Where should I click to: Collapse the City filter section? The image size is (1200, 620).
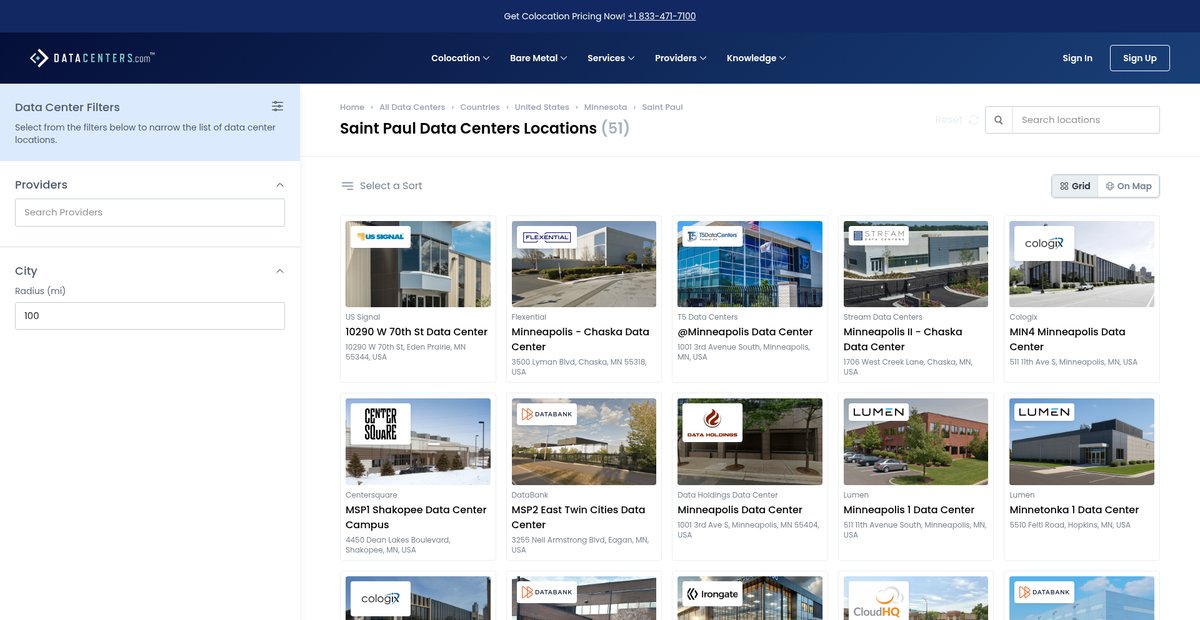click(x=280, y=271)
